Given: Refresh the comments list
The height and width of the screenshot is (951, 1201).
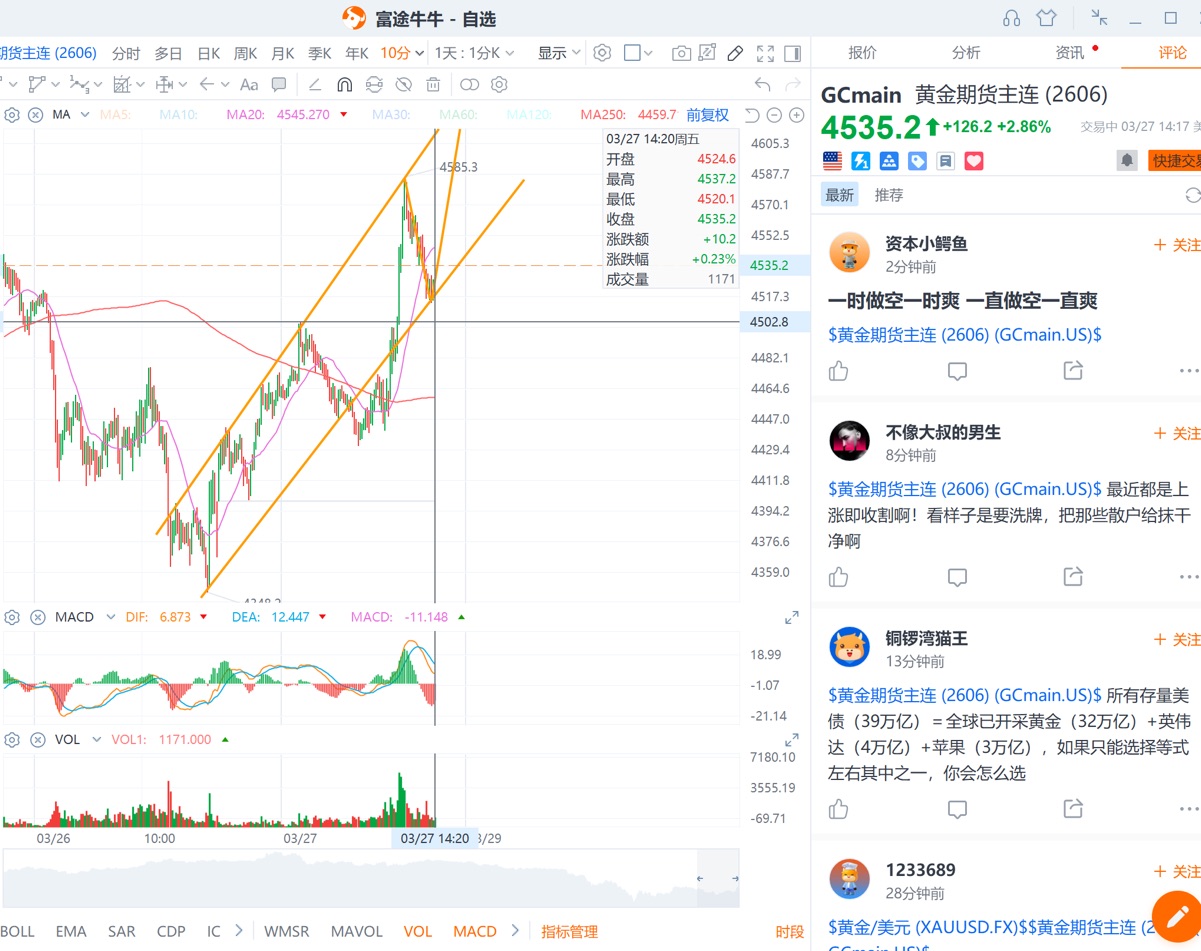Looking at the screenshot, I should [1191, 195].
